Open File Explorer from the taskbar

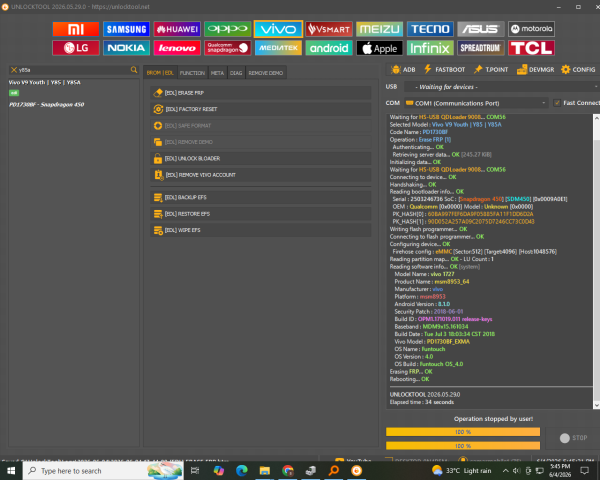(x=264, y=470)
